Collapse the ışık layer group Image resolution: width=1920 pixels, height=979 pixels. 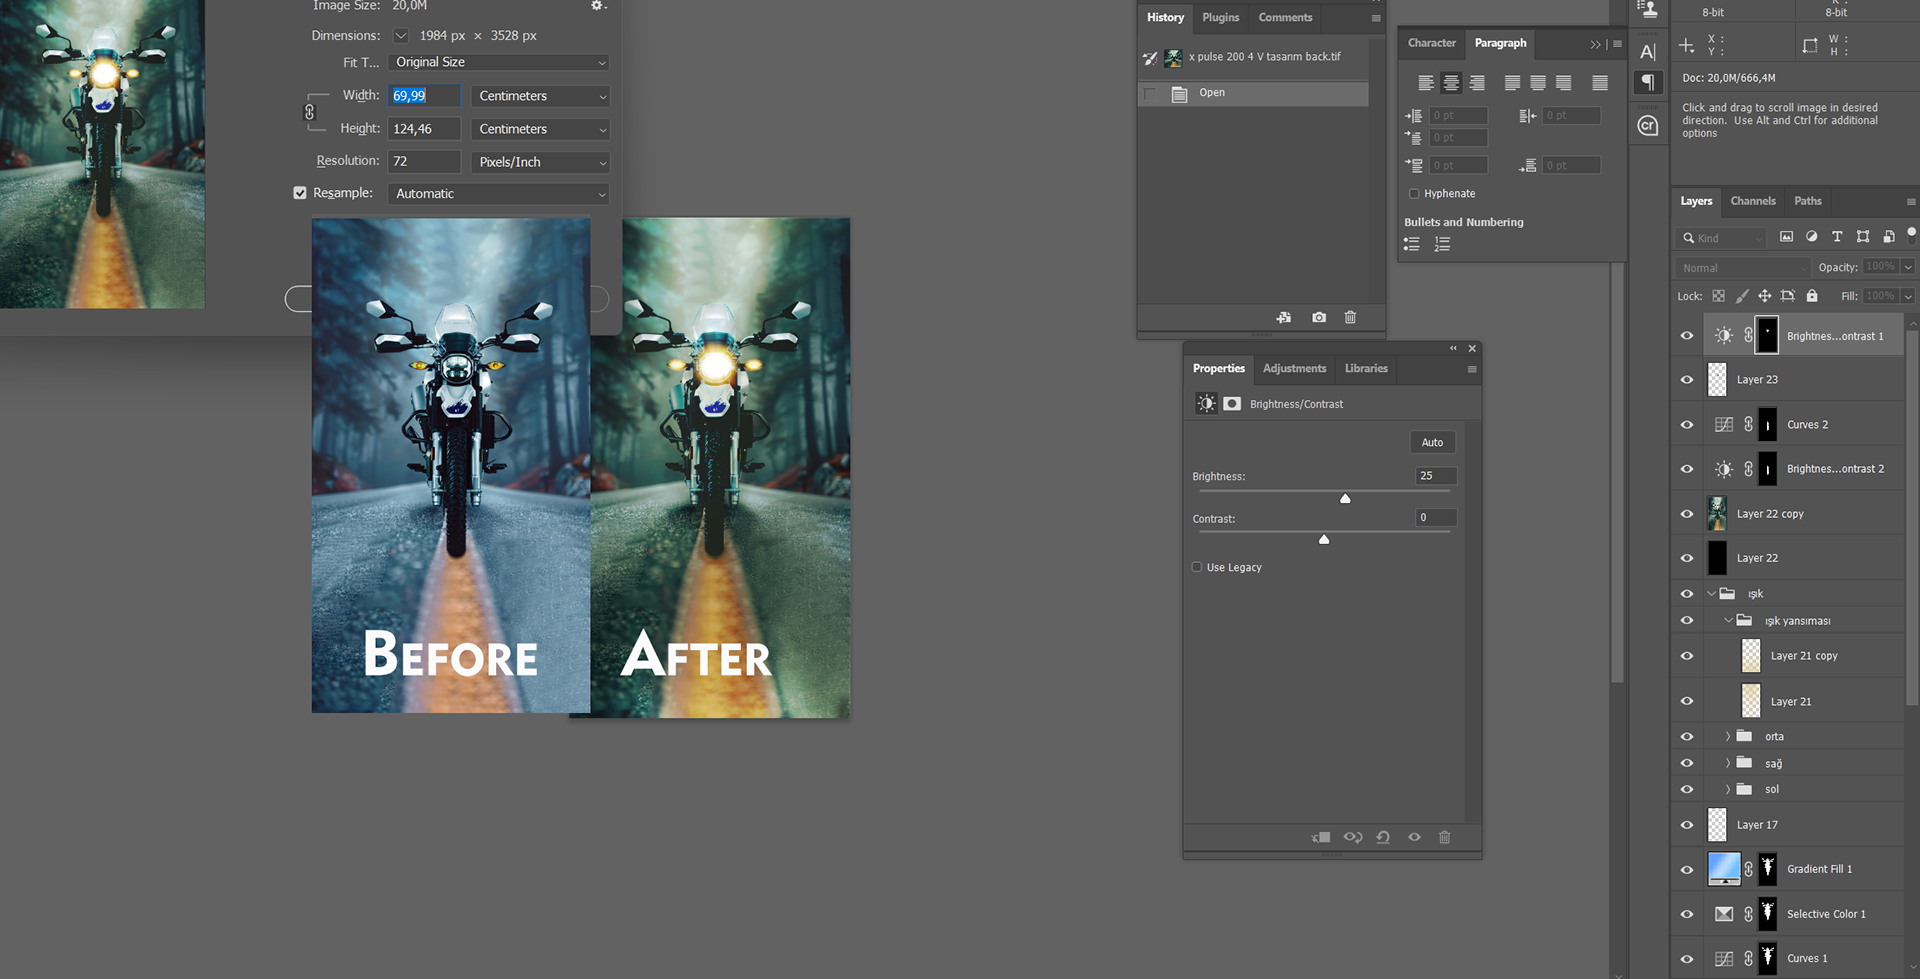(1712, 594)
